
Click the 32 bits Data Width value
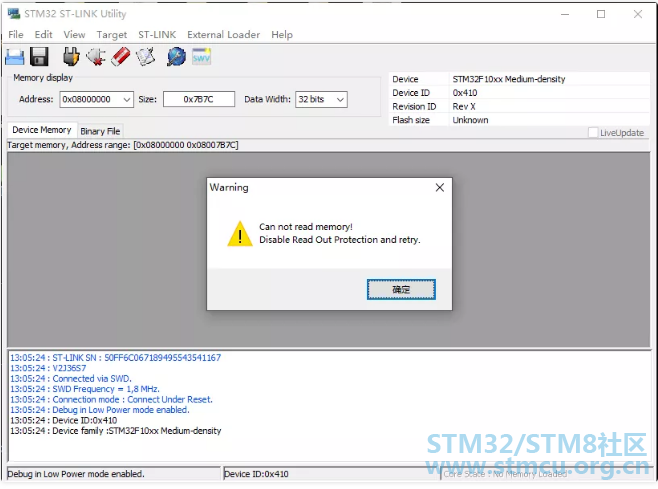pyautogui.click(x=311, y=99)
